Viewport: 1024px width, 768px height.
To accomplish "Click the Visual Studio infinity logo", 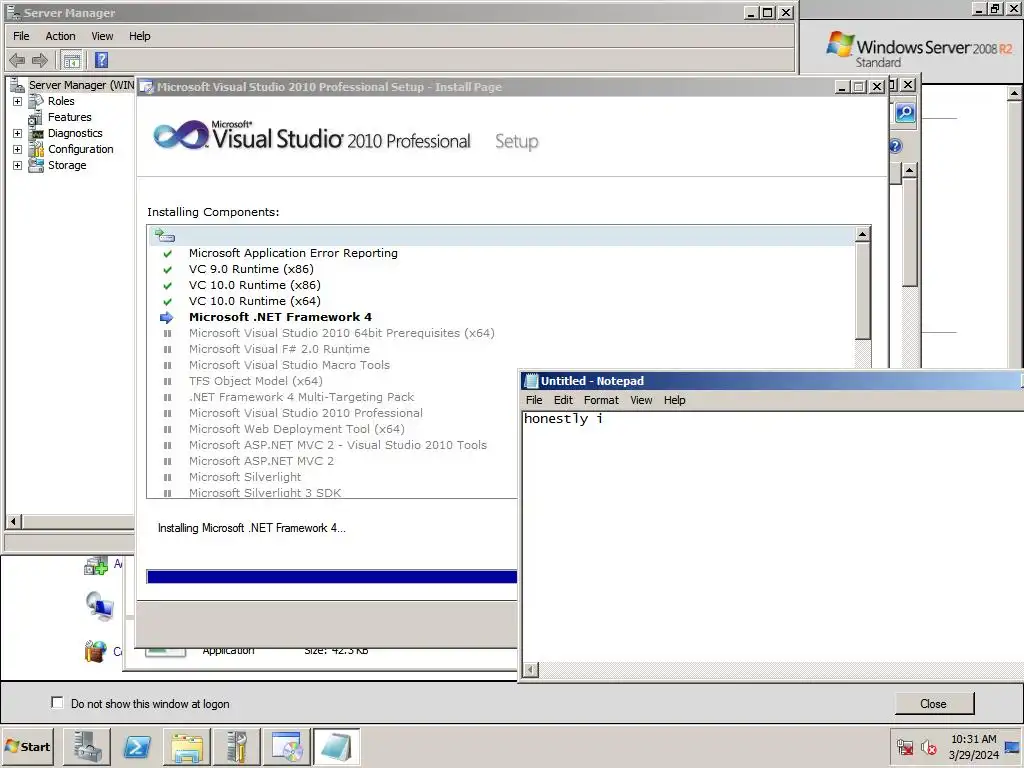I will click(181, 135).
